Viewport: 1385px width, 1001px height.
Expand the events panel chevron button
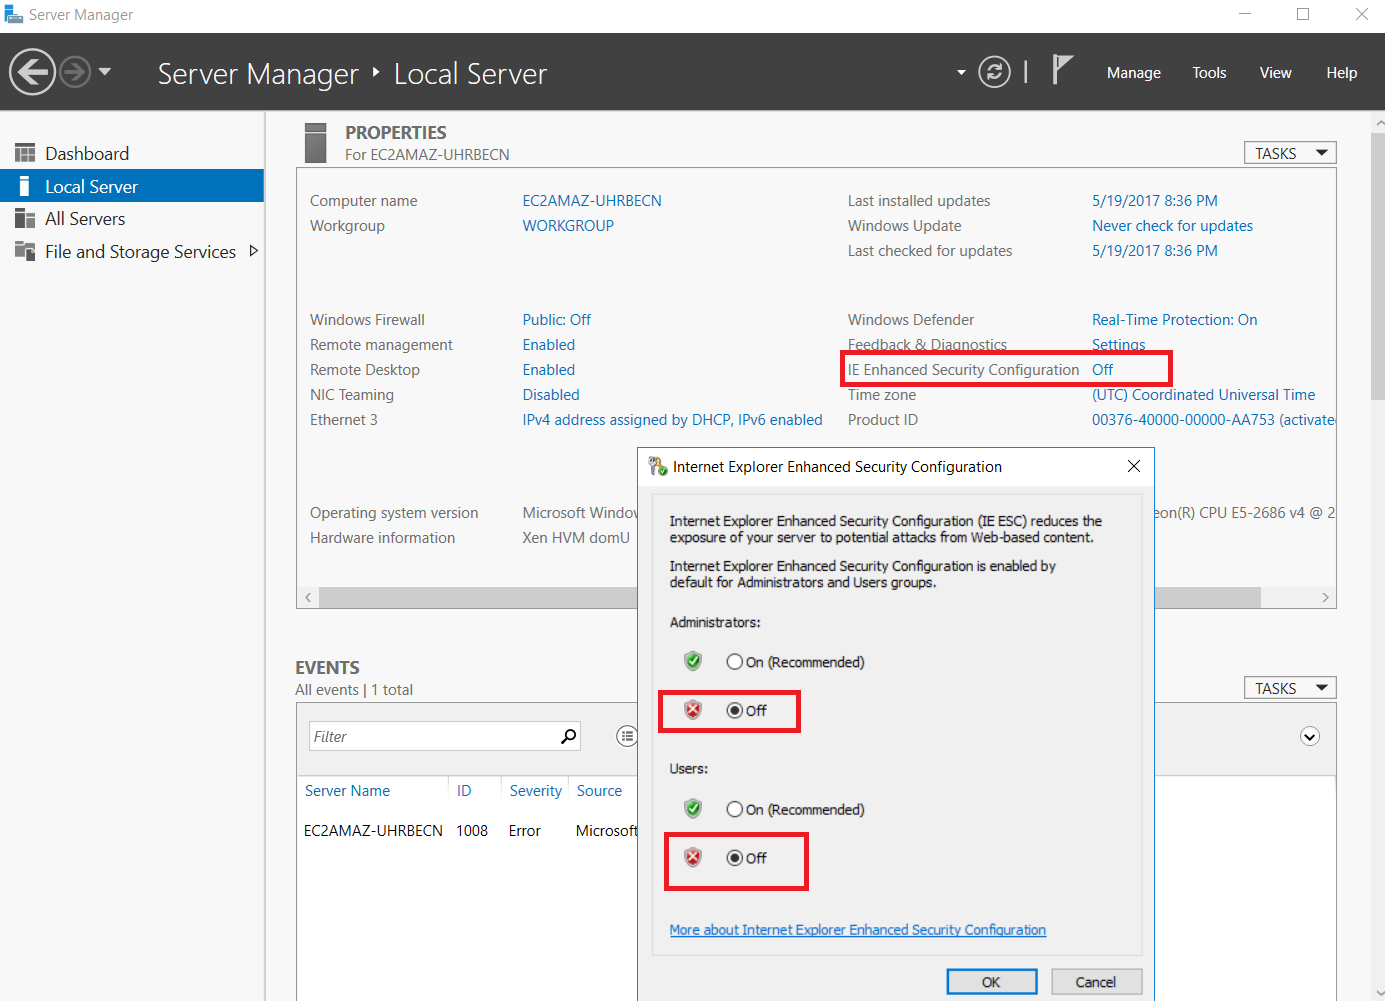[1310, 737]
